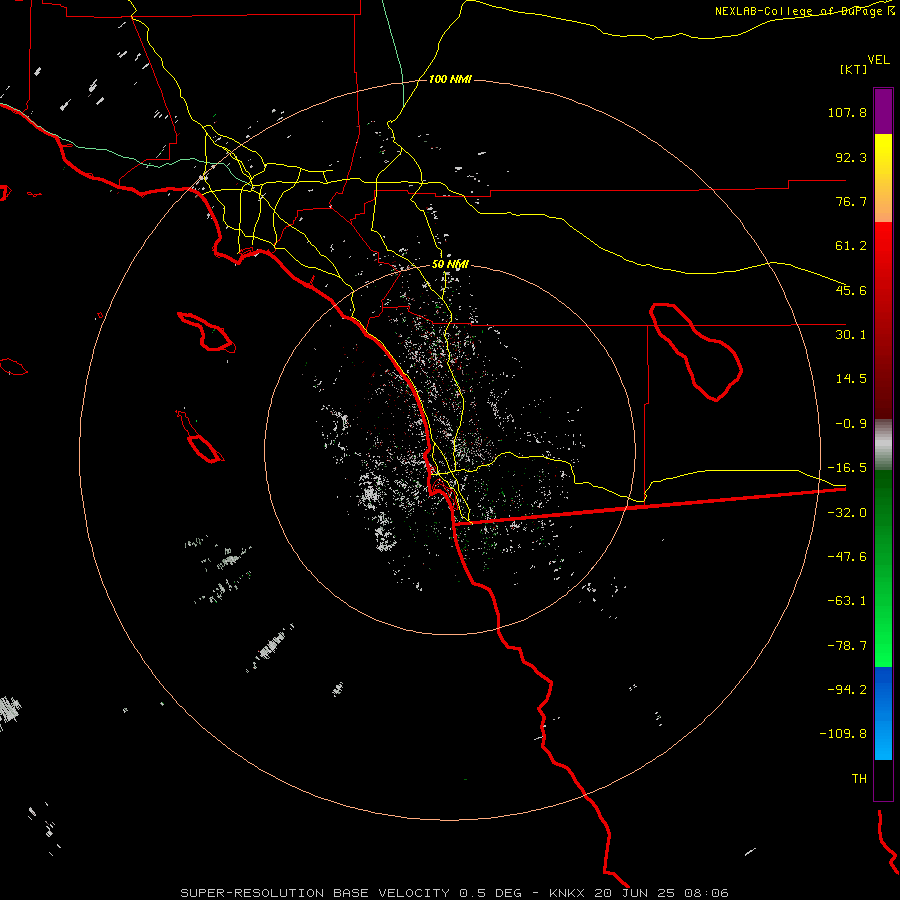Click the 76.7 value on velocity scale

point(851,201)
